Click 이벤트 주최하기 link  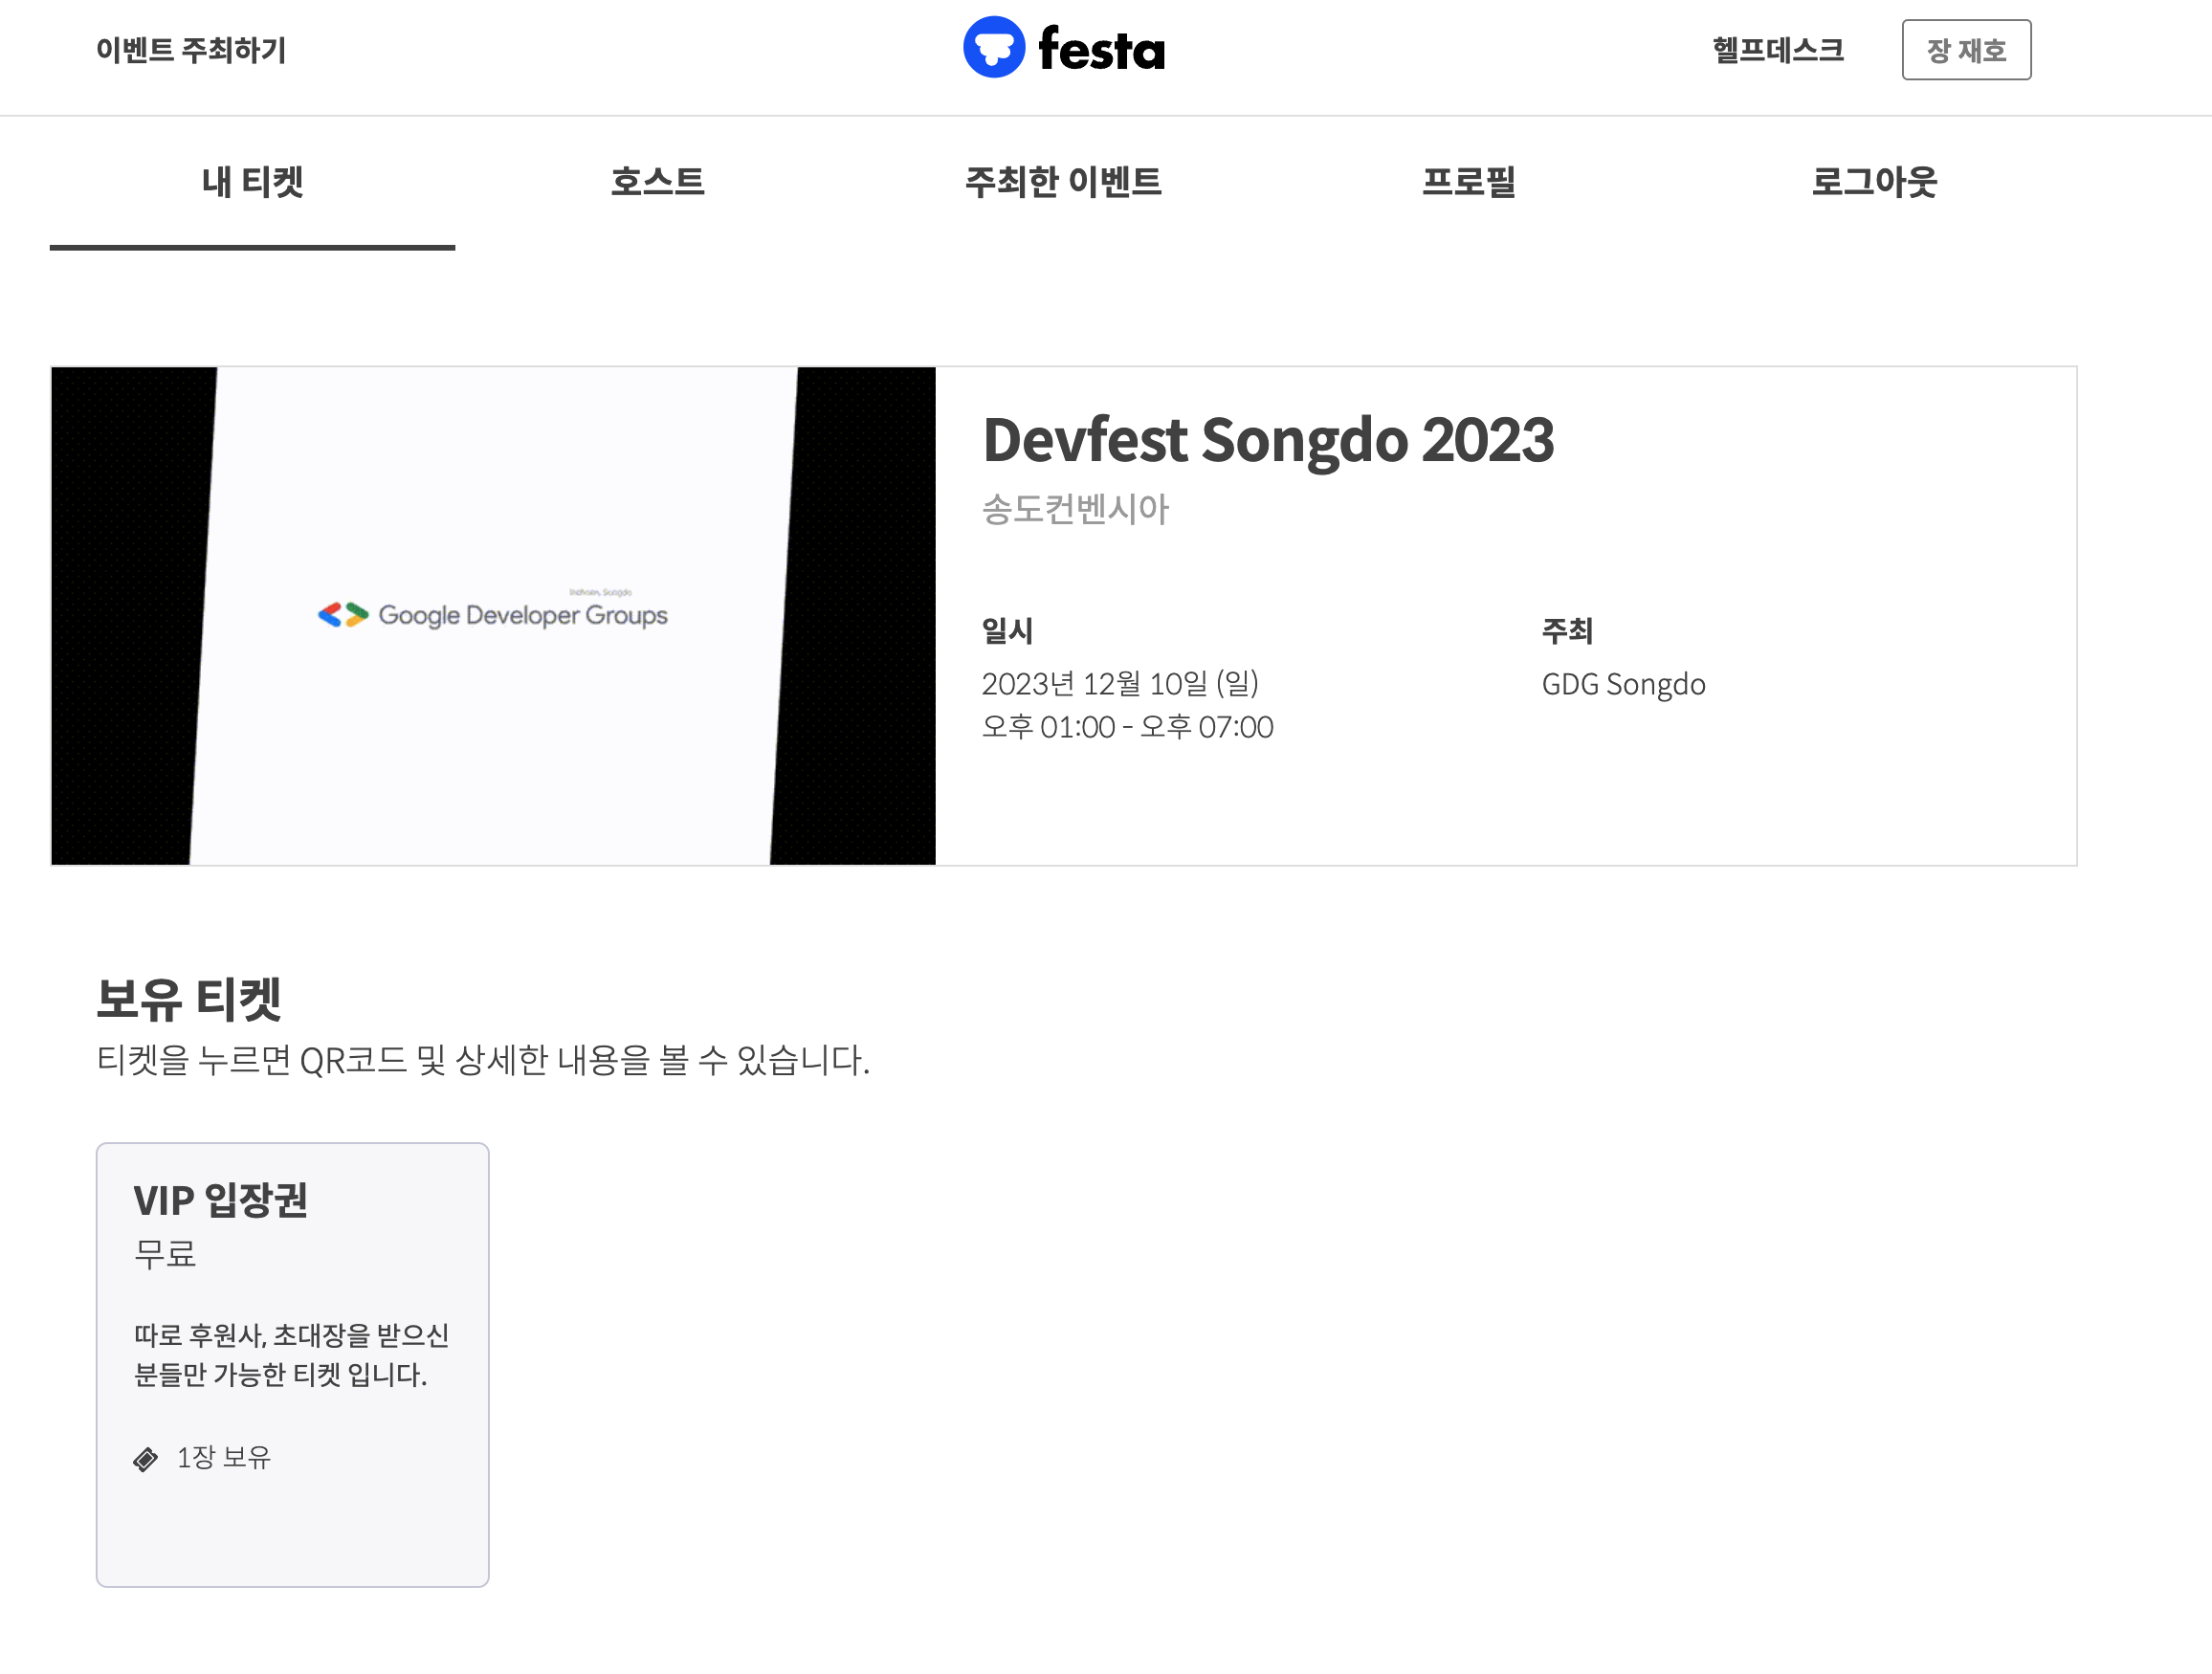tap(191, 50)
